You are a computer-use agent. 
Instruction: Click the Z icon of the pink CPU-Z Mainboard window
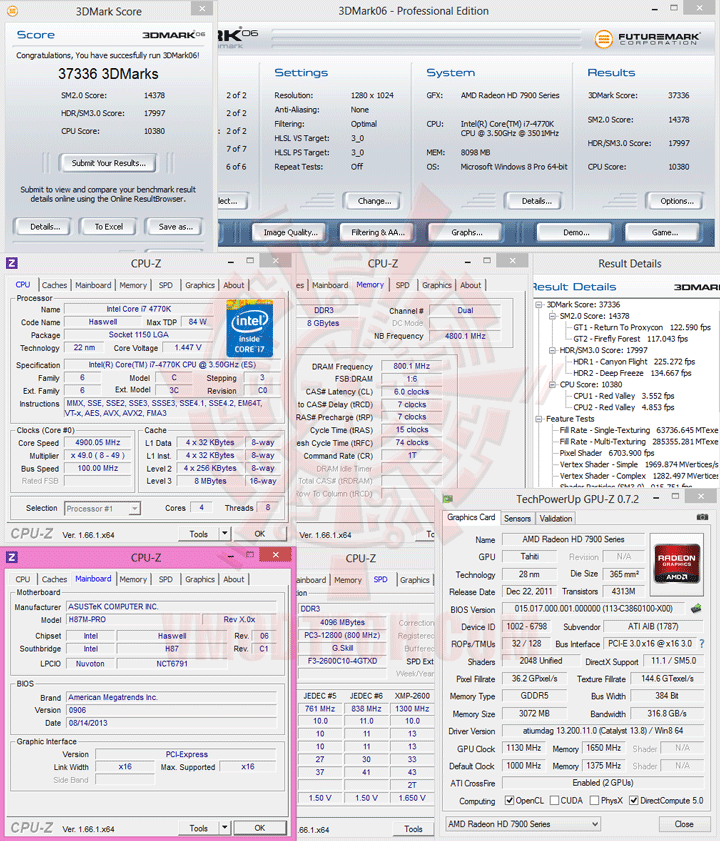(12, 557)
